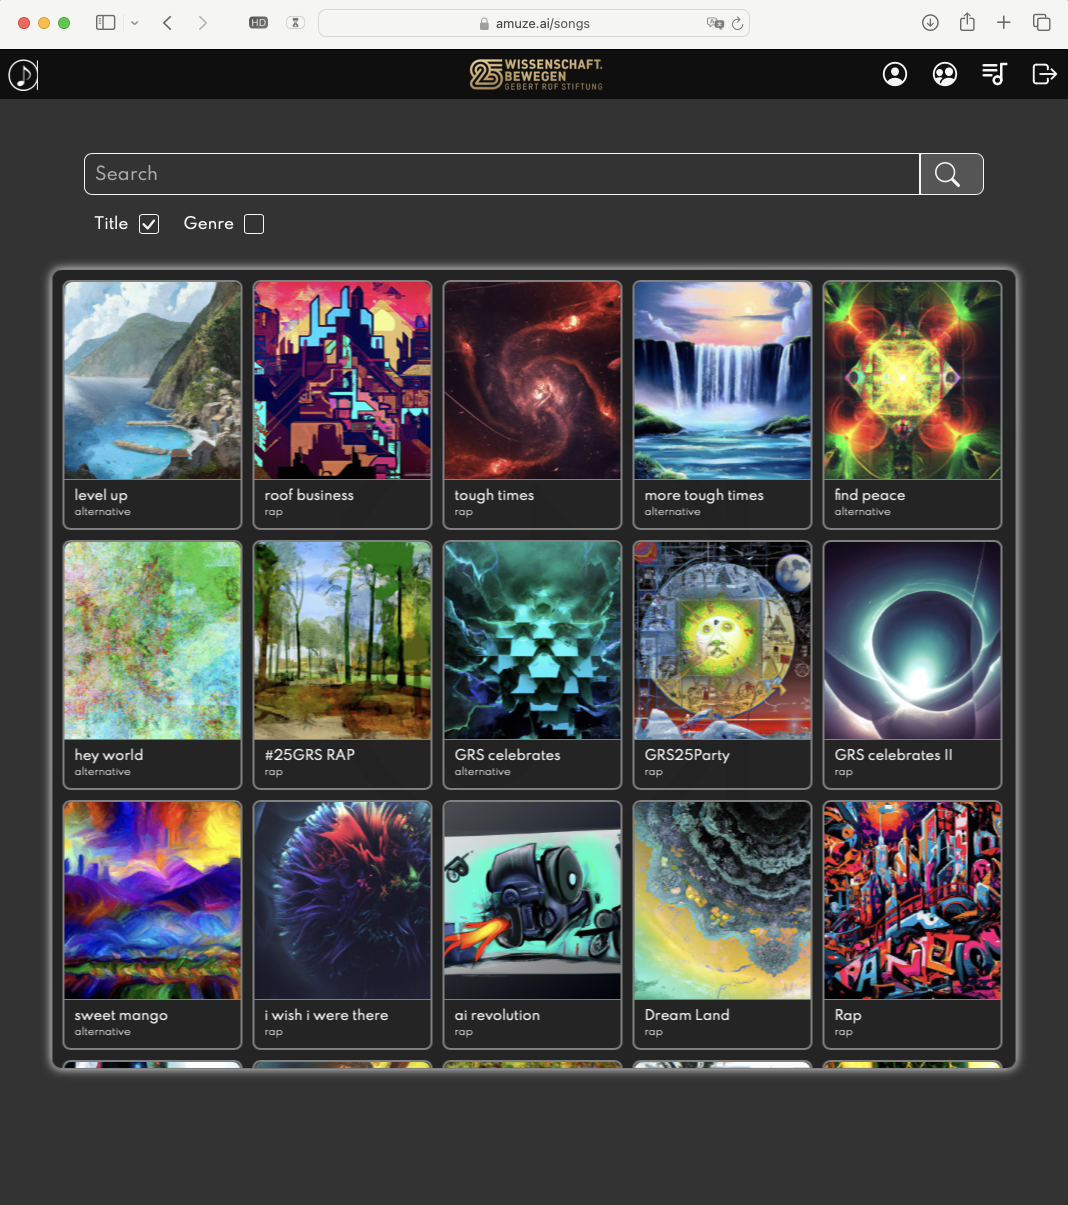Select the "GRS25Party" song thumbnail
The width and height of the screenshot is (1068, 1205).
(722, 641)
